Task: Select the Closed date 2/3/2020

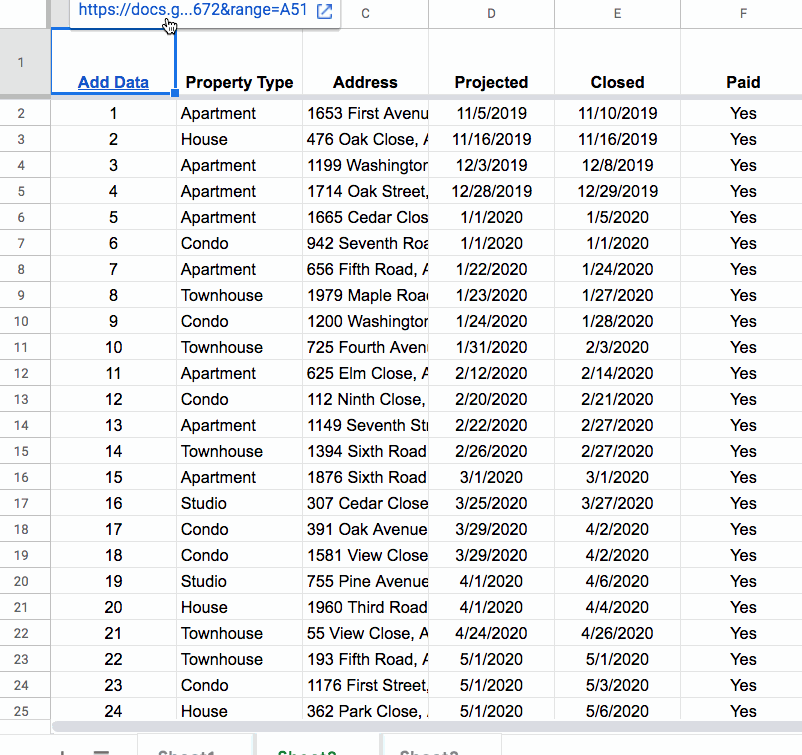Action: pyautogui.click(x=617, y=347)
